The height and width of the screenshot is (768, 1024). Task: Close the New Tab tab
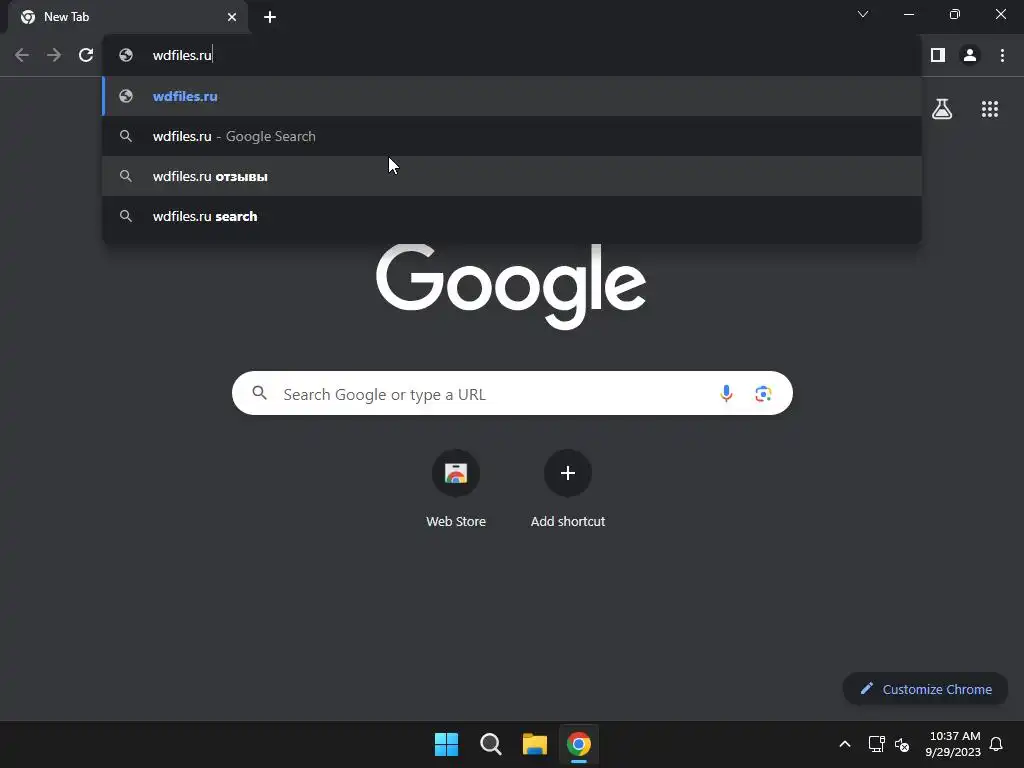tap(232, 17)
